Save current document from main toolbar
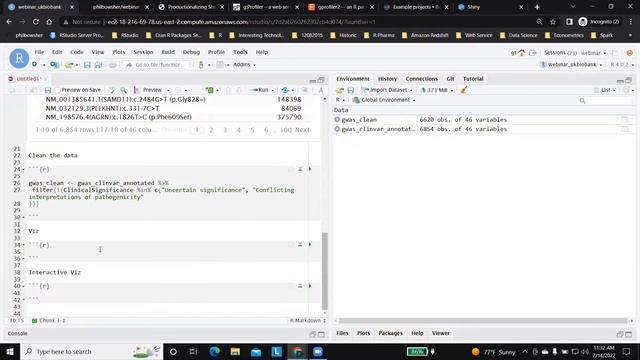 tap(87, 64)
